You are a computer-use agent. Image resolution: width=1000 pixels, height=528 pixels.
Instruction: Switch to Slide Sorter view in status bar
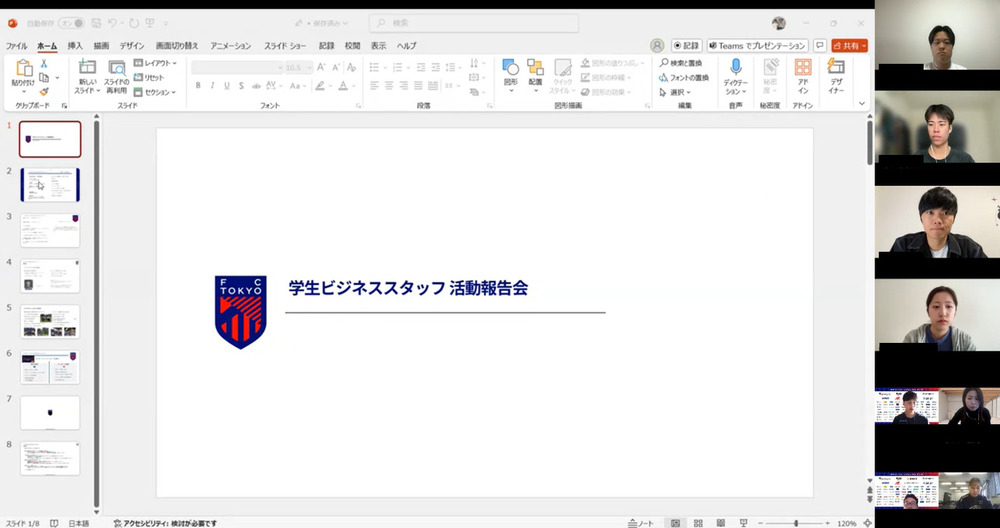point(699,523)
